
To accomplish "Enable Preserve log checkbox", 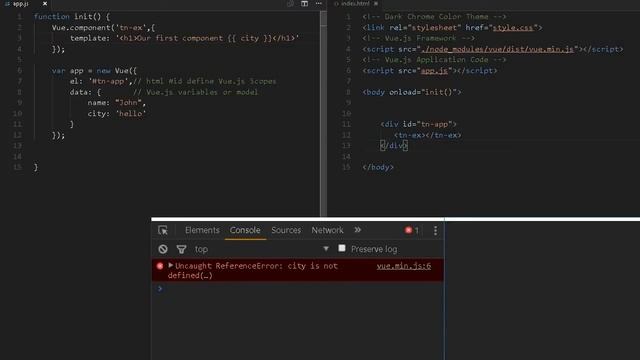I will click(342, 248).
